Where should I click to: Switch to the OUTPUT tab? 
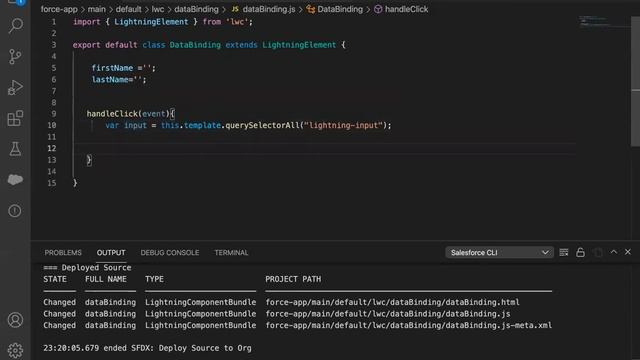click(111, 253)
